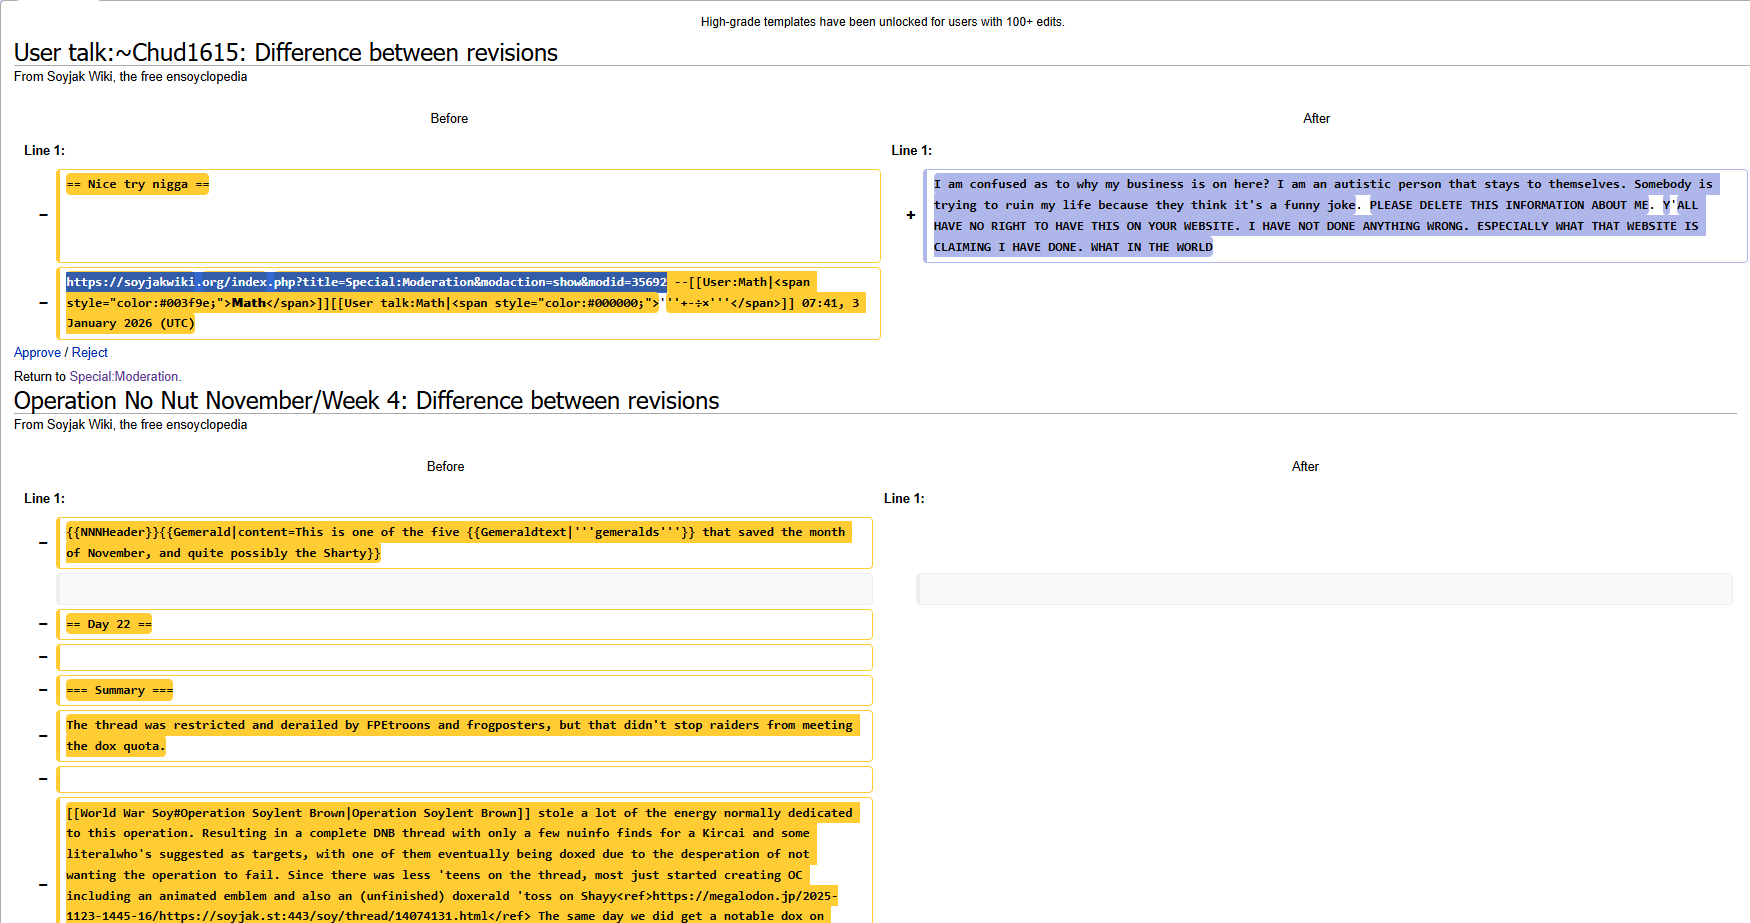Click minus marker beside "The thread was restricted" row
1750x923 pixels.
pos(43,736)
